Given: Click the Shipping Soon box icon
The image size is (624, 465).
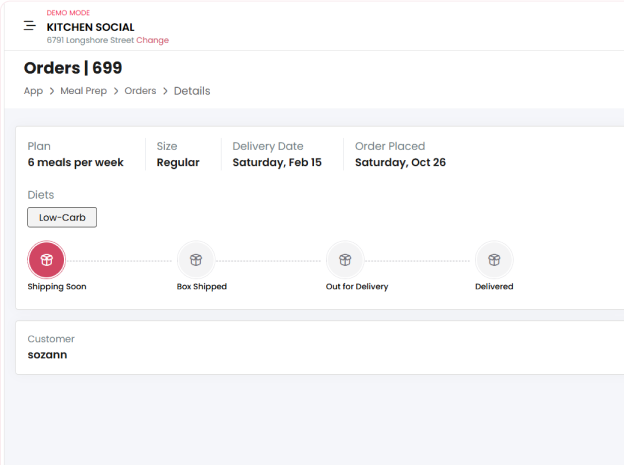Looking at the screenshot, I should [x=46, y=260].
